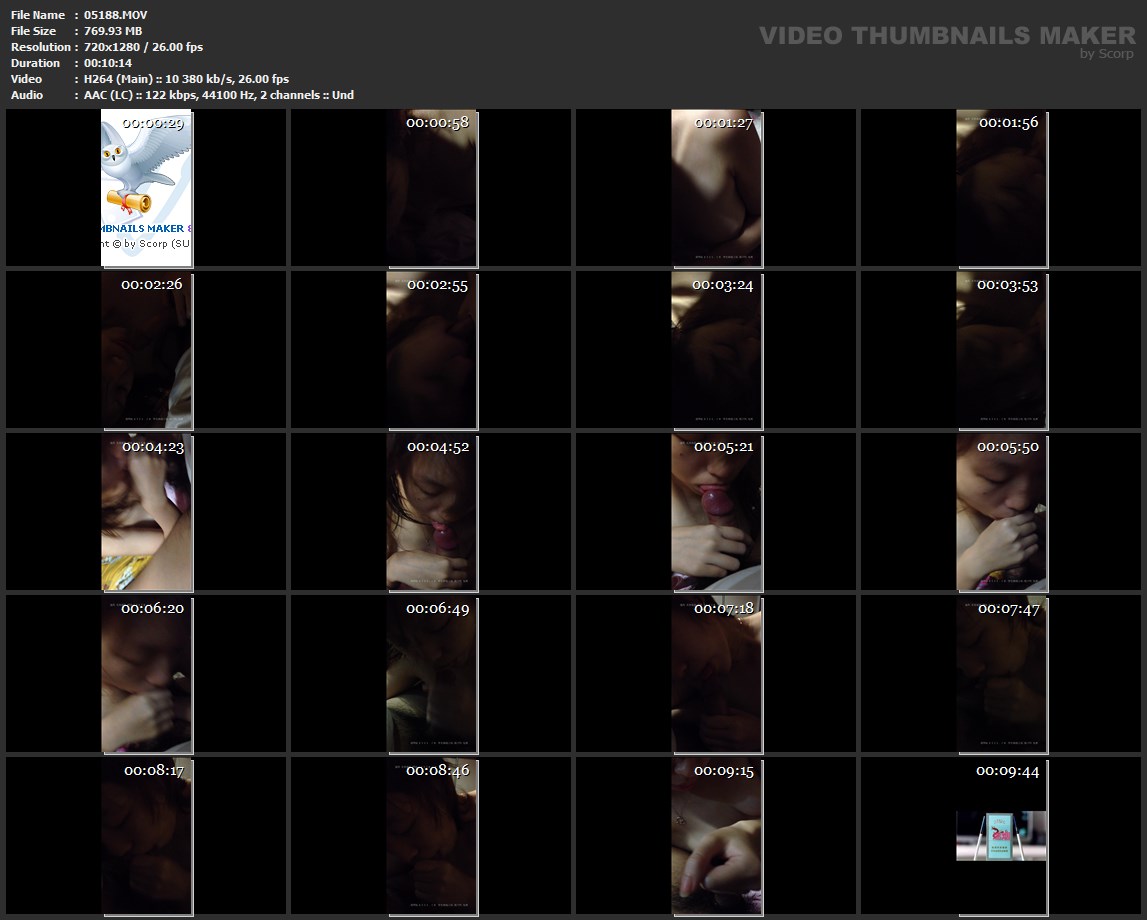Click the Audio label
The height and width of the screenshot is (920, 1147).
pos(27,95)
